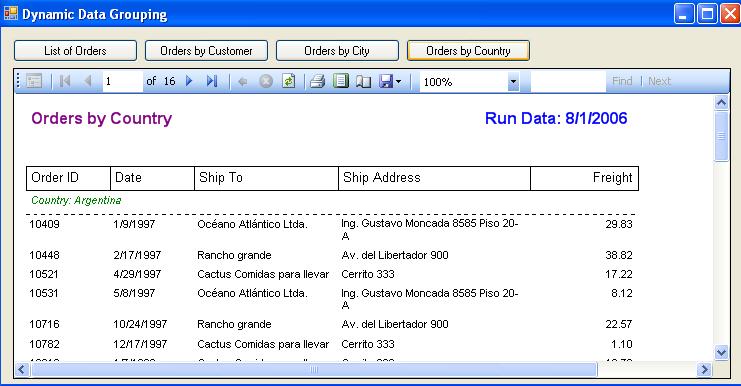Click order ID 10531
Viewport: 741px width, 386px height.
tap(43, 293)
